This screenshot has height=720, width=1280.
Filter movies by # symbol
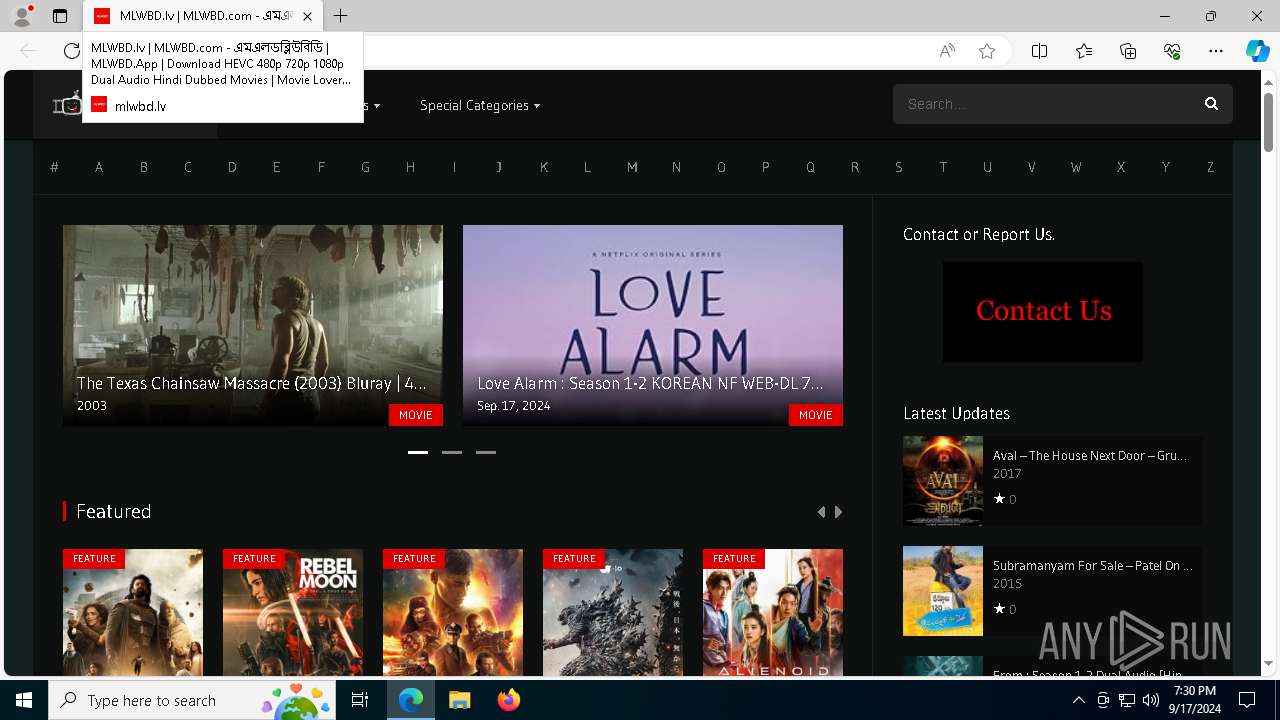click(54, 167)
